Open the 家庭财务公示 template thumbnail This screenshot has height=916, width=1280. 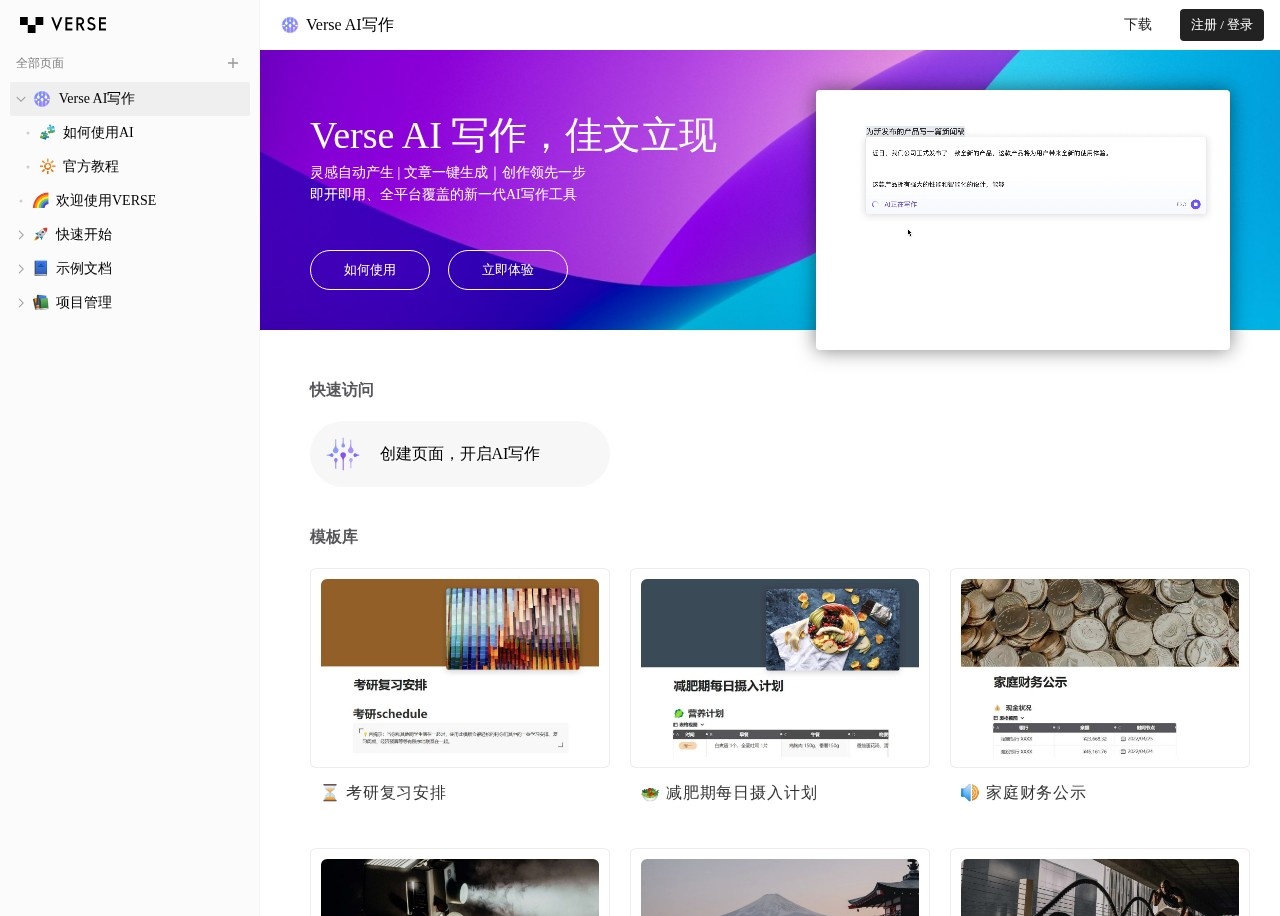[x=1100, y=668]
